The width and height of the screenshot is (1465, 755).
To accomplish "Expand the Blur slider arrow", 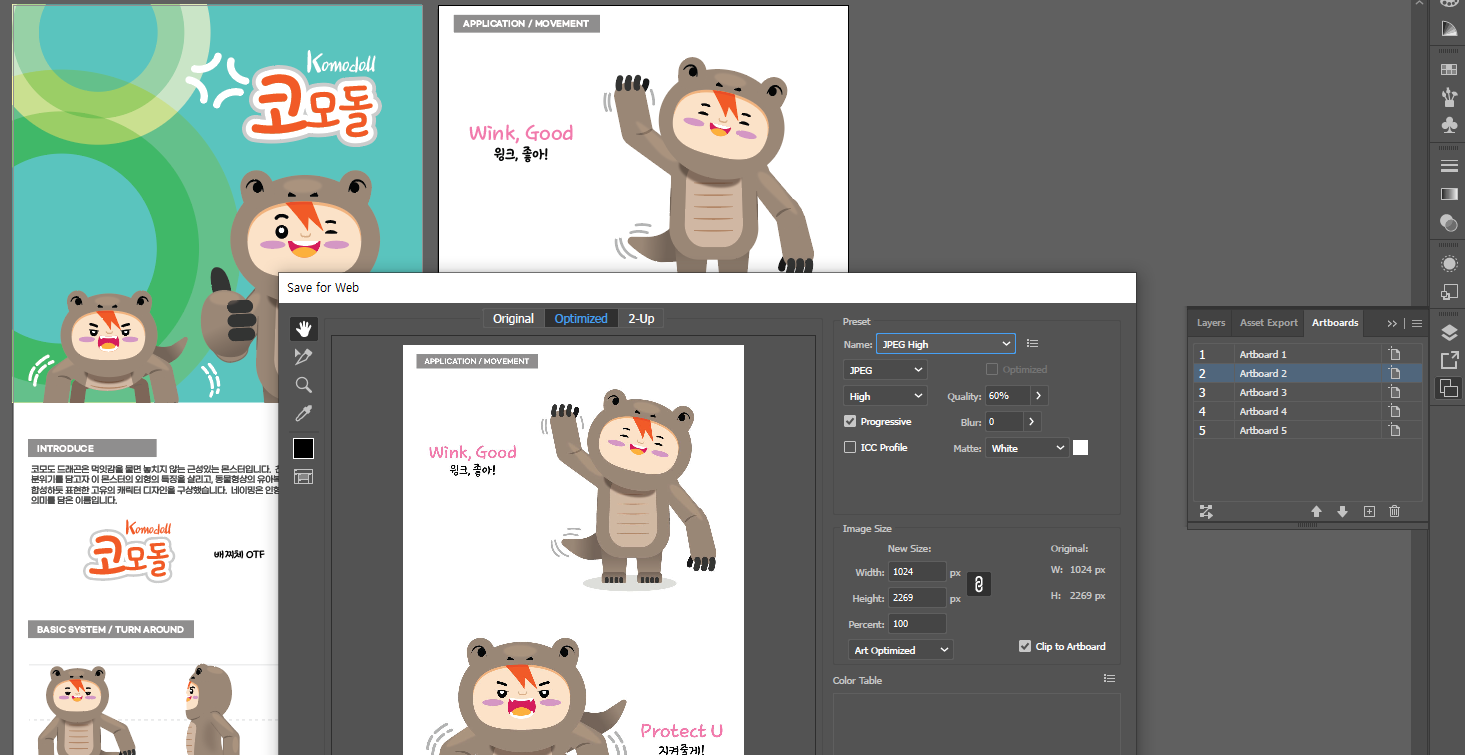I will click(x=1032, y=422).
